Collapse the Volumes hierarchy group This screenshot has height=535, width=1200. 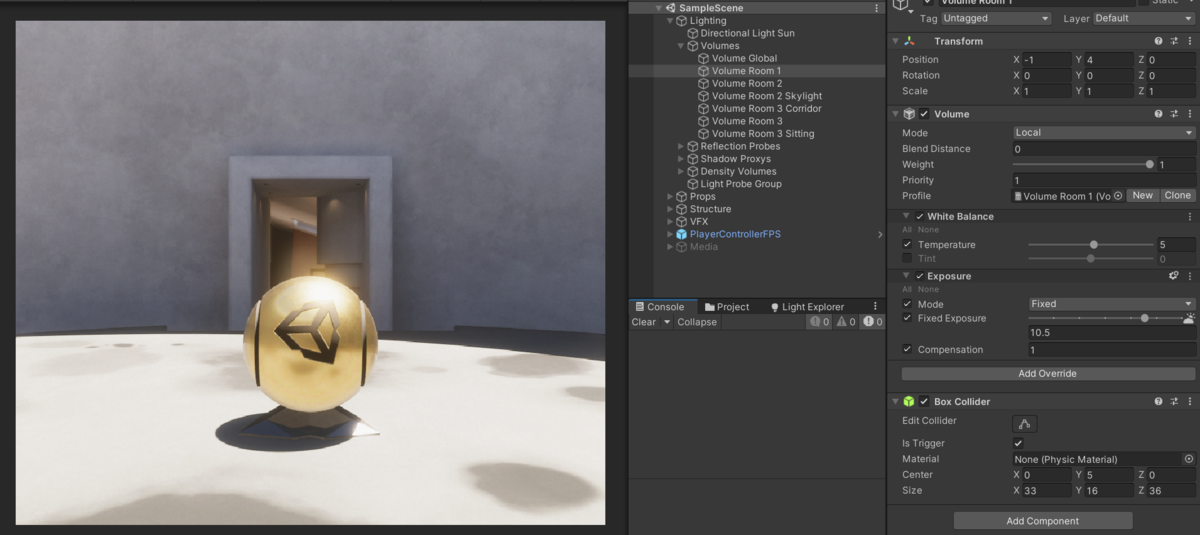682,46
